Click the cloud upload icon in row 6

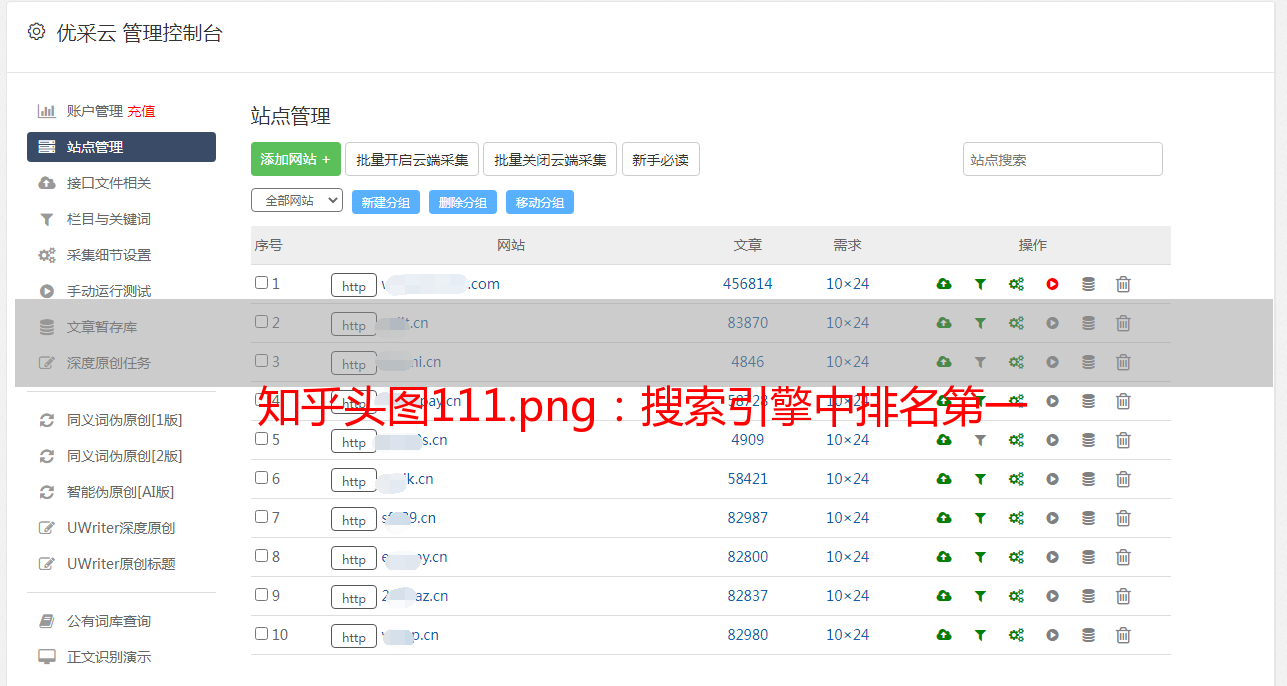[x=944, y=479]
